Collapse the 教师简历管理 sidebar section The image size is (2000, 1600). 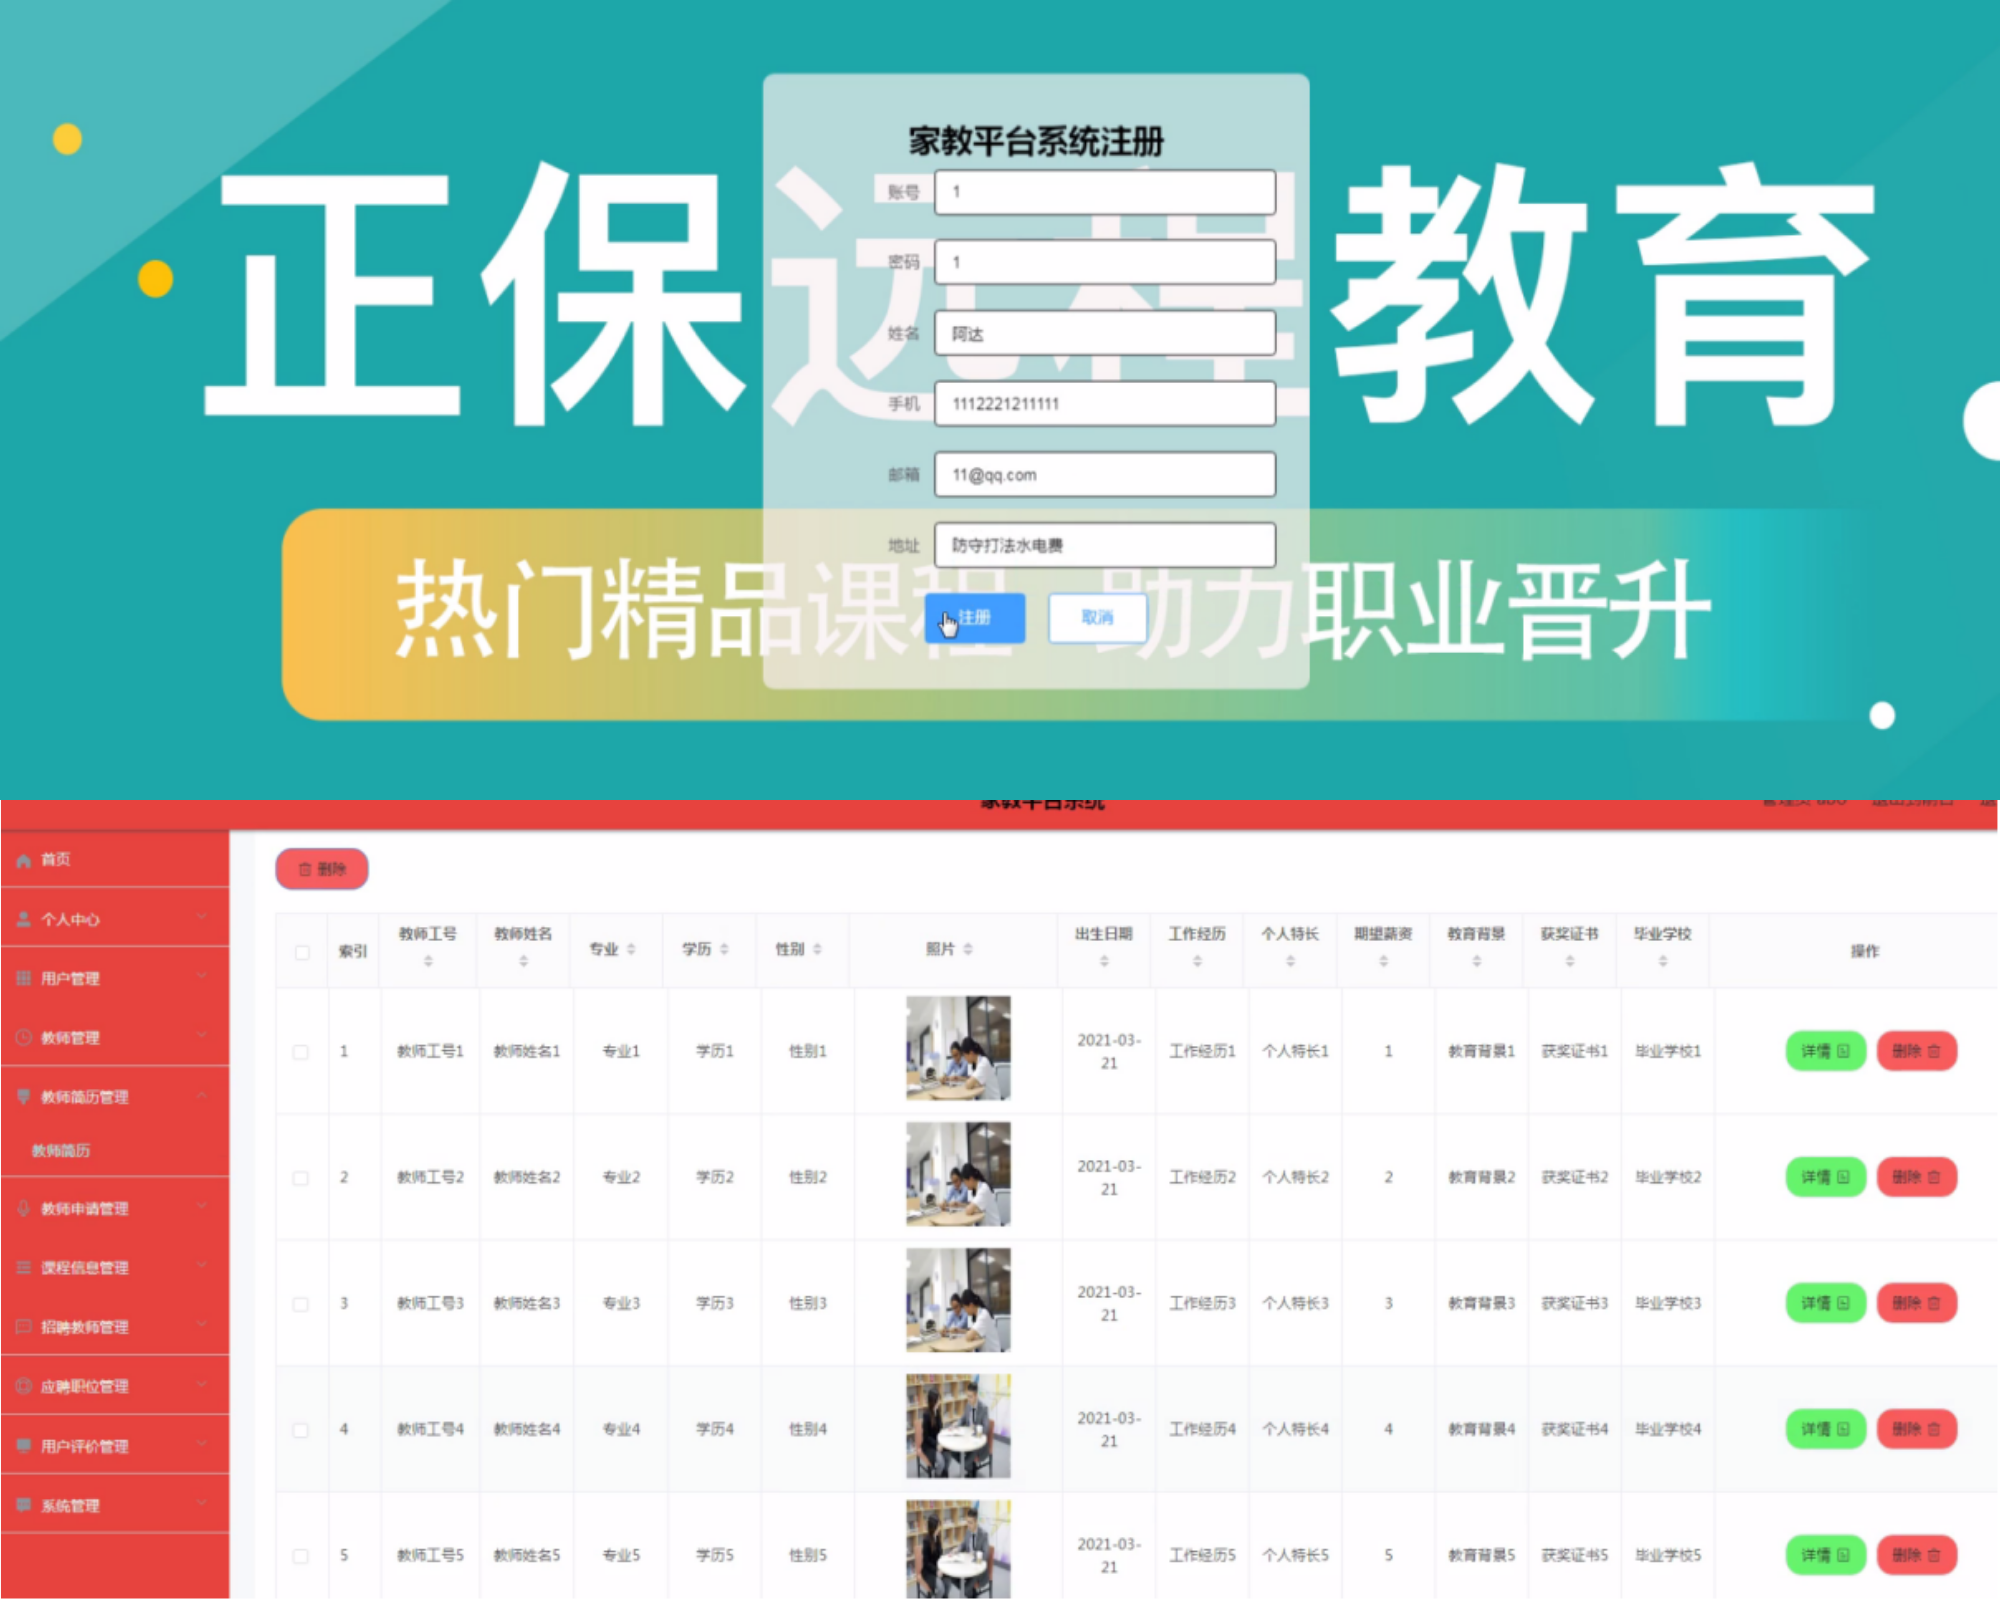(202, 1096)
